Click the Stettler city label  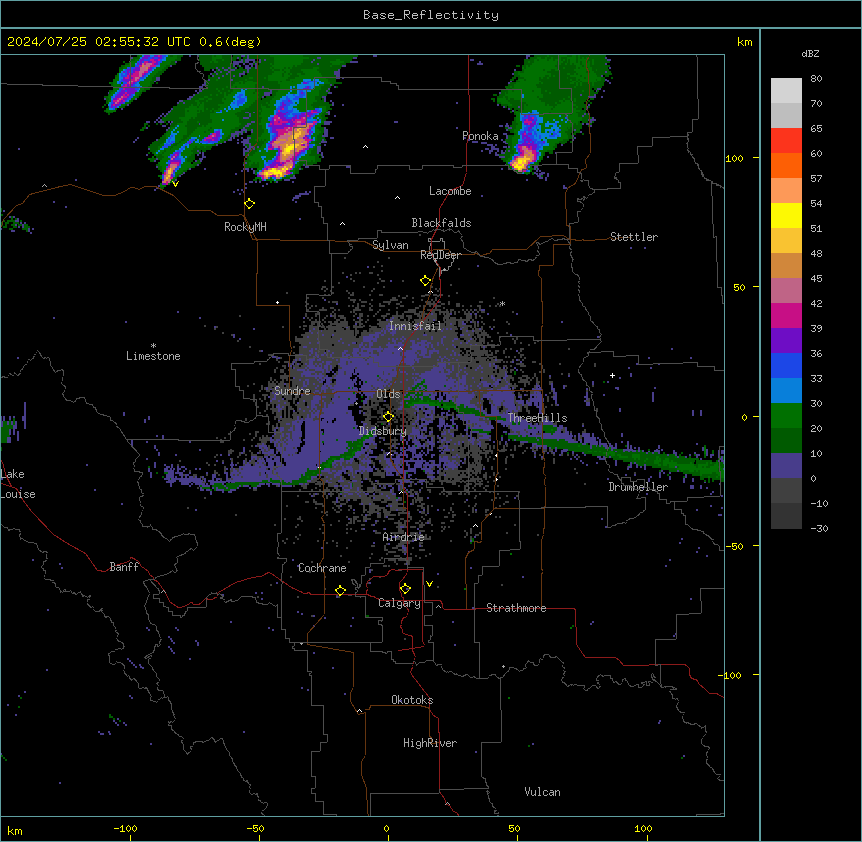coord(634,237)
